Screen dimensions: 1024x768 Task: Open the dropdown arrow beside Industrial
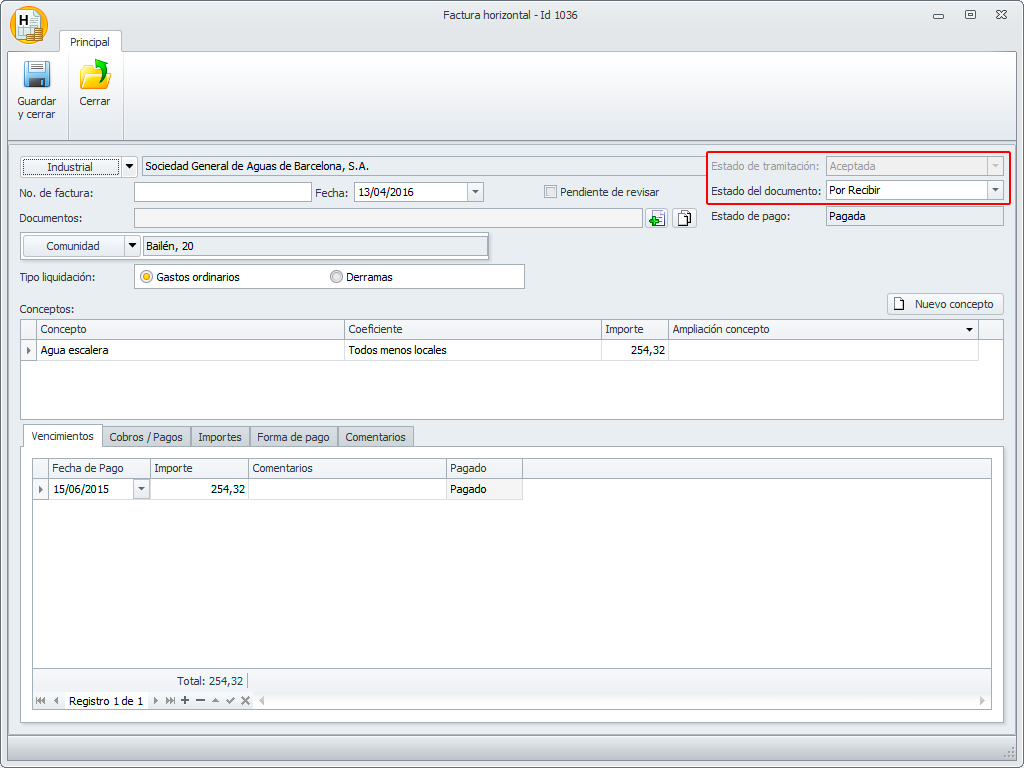pyautogui.click(x=130, y=167)
